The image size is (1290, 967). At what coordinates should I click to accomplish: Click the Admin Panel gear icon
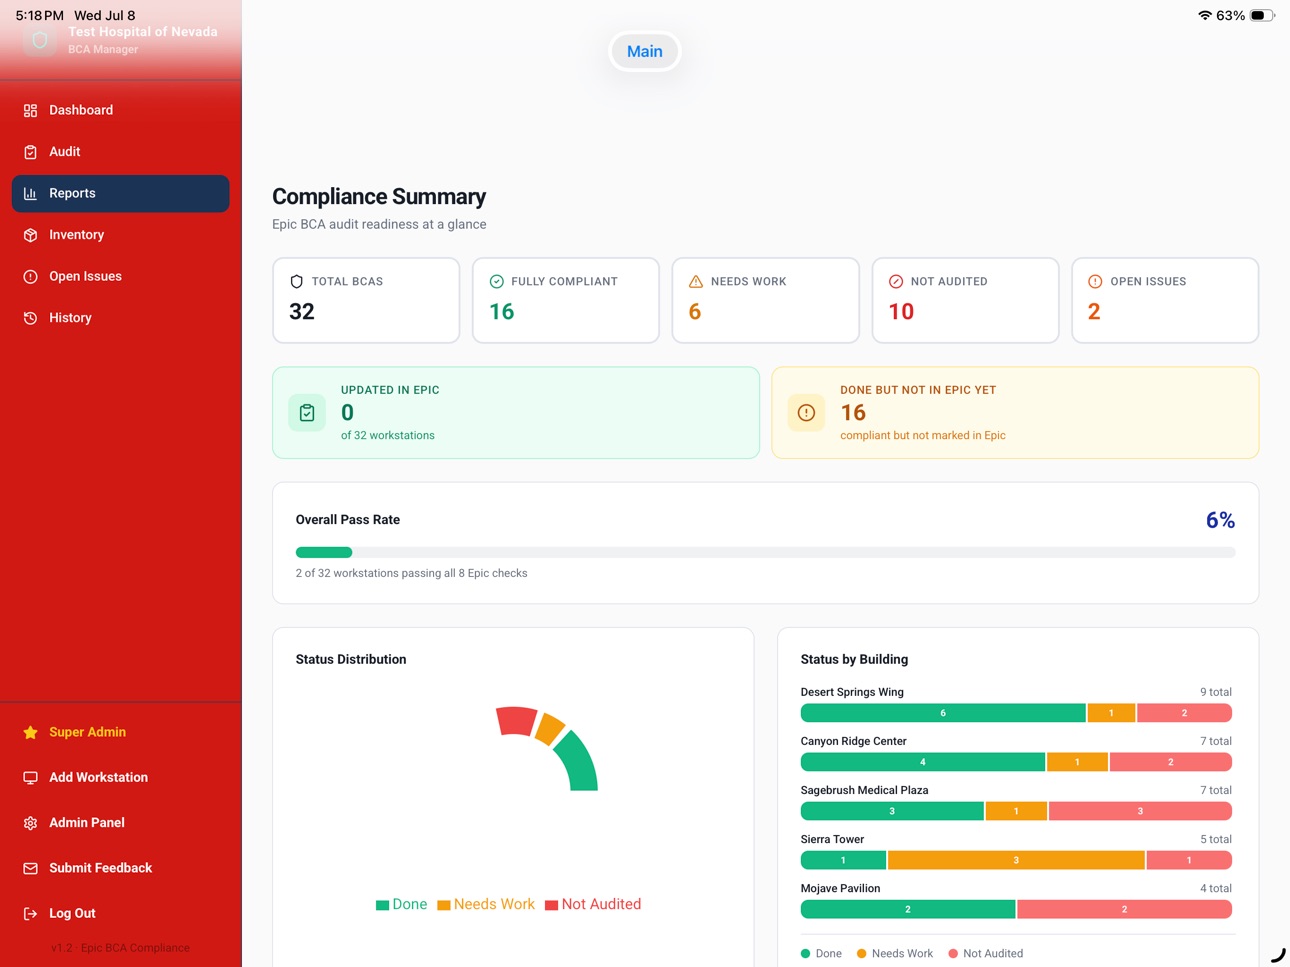pos(30,823)
